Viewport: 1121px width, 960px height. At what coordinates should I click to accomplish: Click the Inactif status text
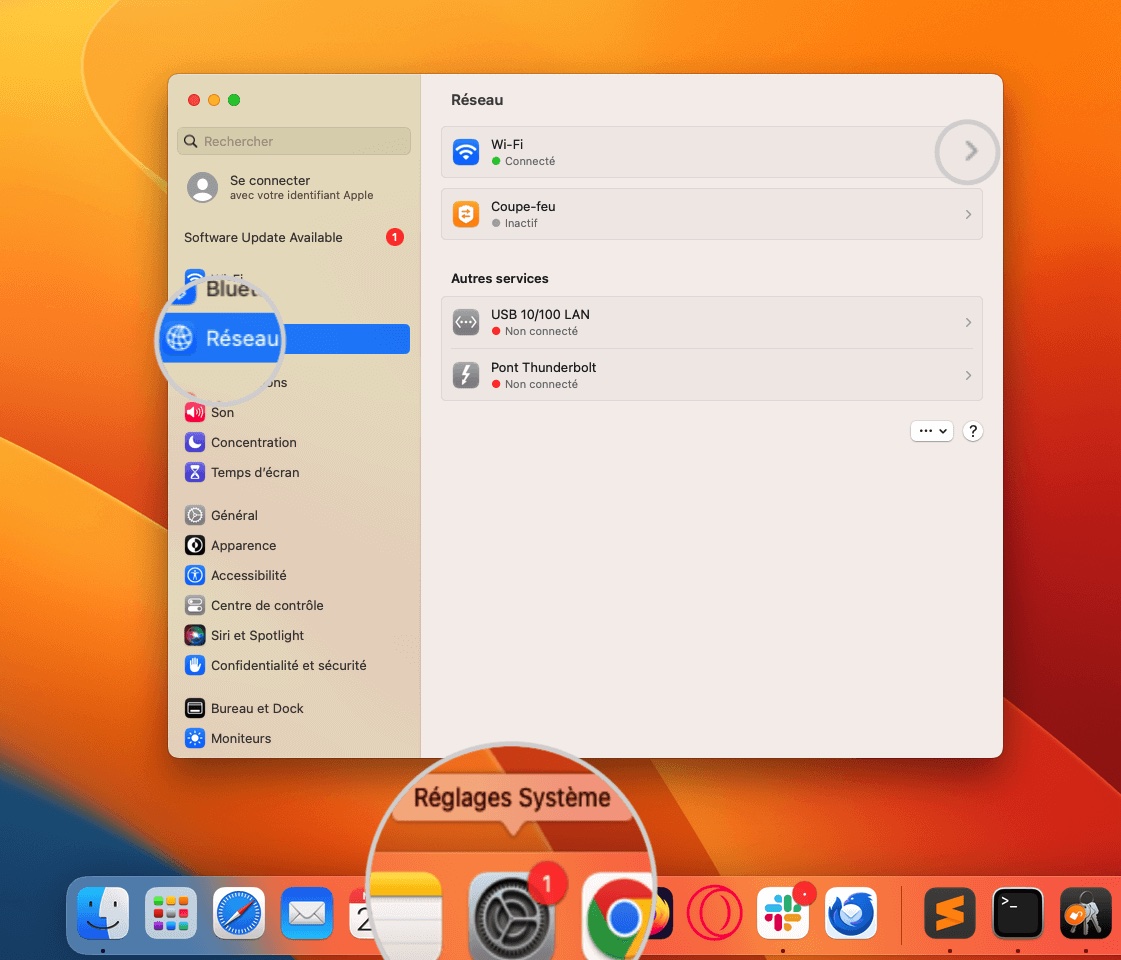coord(521,224)
